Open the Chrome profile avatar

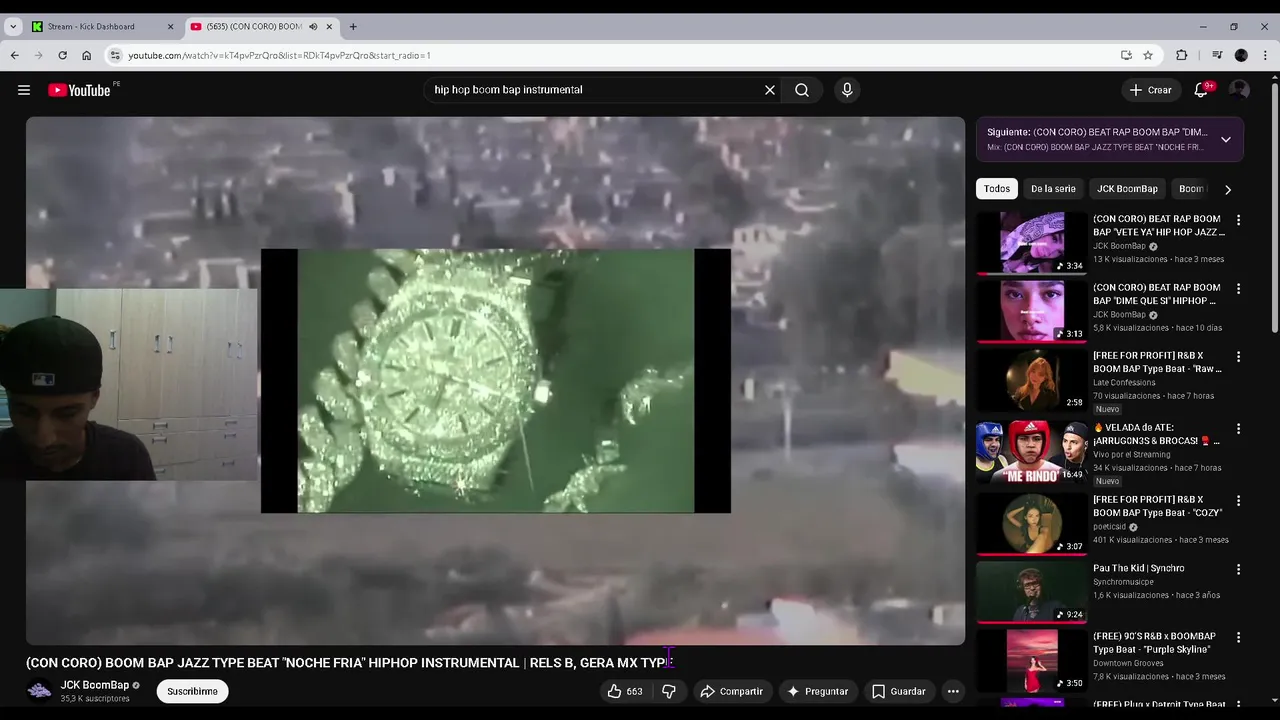[1241, 55]
